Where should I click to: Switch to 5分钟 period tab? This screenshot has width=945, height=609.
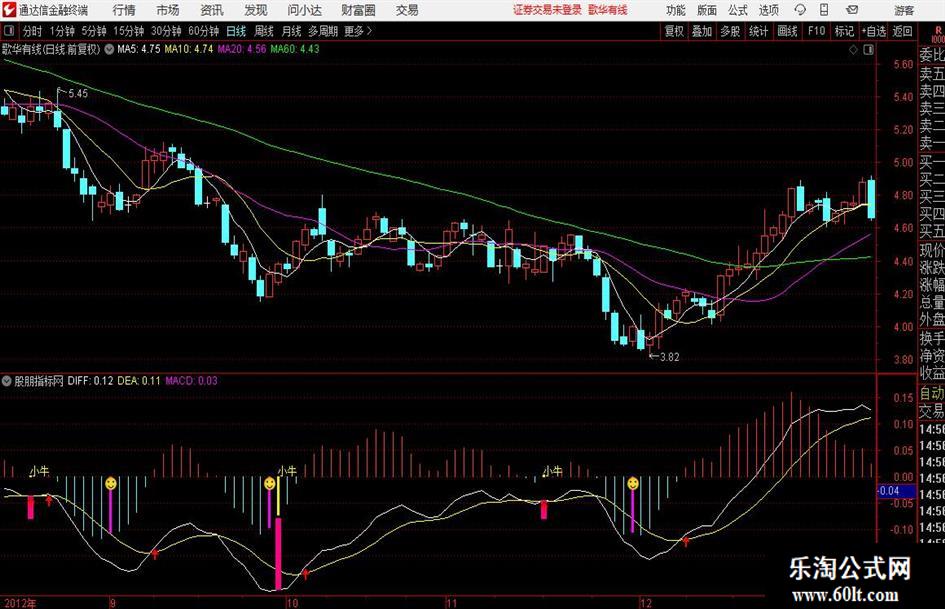point(93,31)
